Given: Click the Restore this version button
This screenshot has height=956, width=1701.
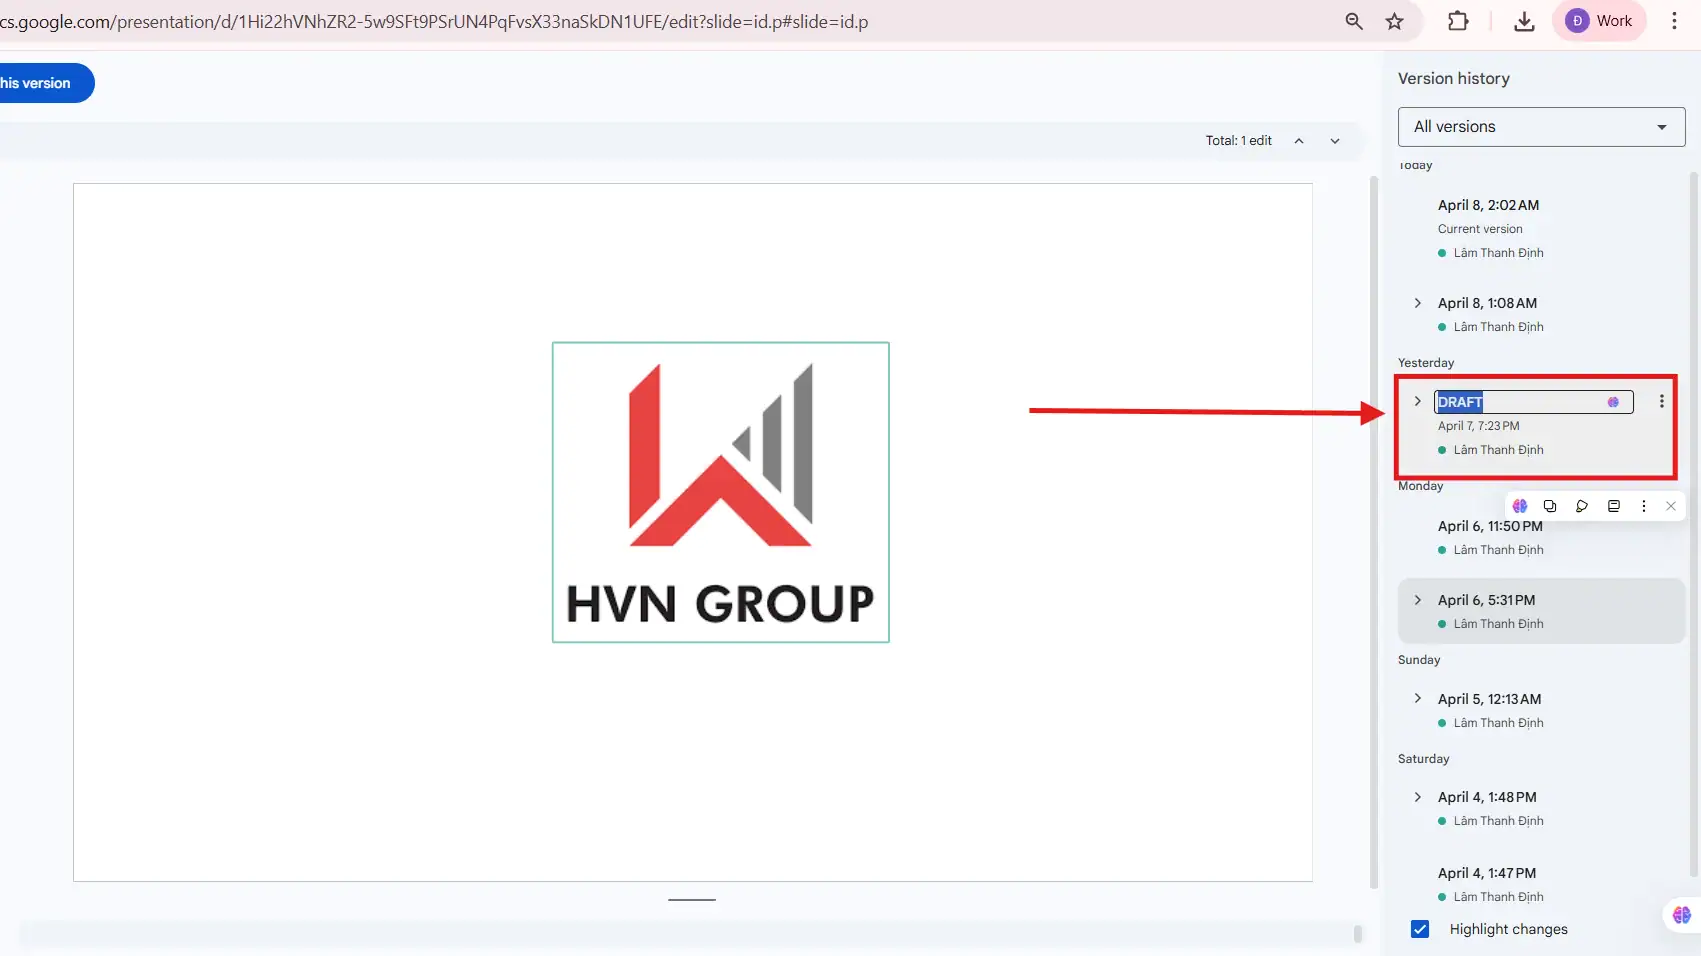Looking at the screenshot, I should (40, 83).
